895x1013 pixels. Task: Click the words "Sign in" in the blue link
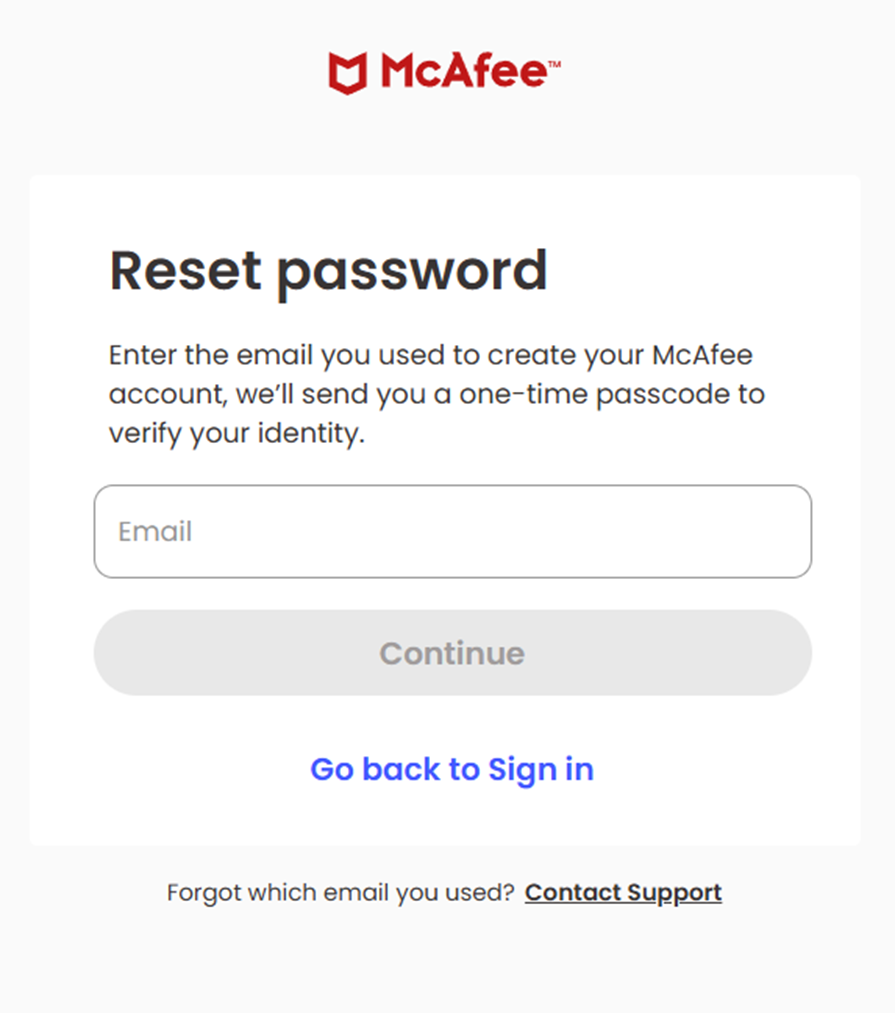click(541, 770)
